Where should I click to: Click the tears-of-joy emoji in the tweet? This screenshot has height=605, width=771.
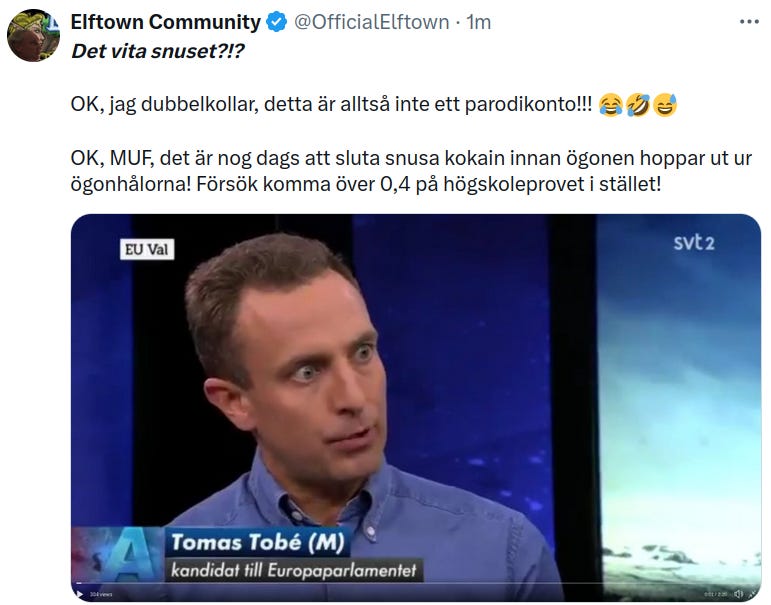pos(611,105)
